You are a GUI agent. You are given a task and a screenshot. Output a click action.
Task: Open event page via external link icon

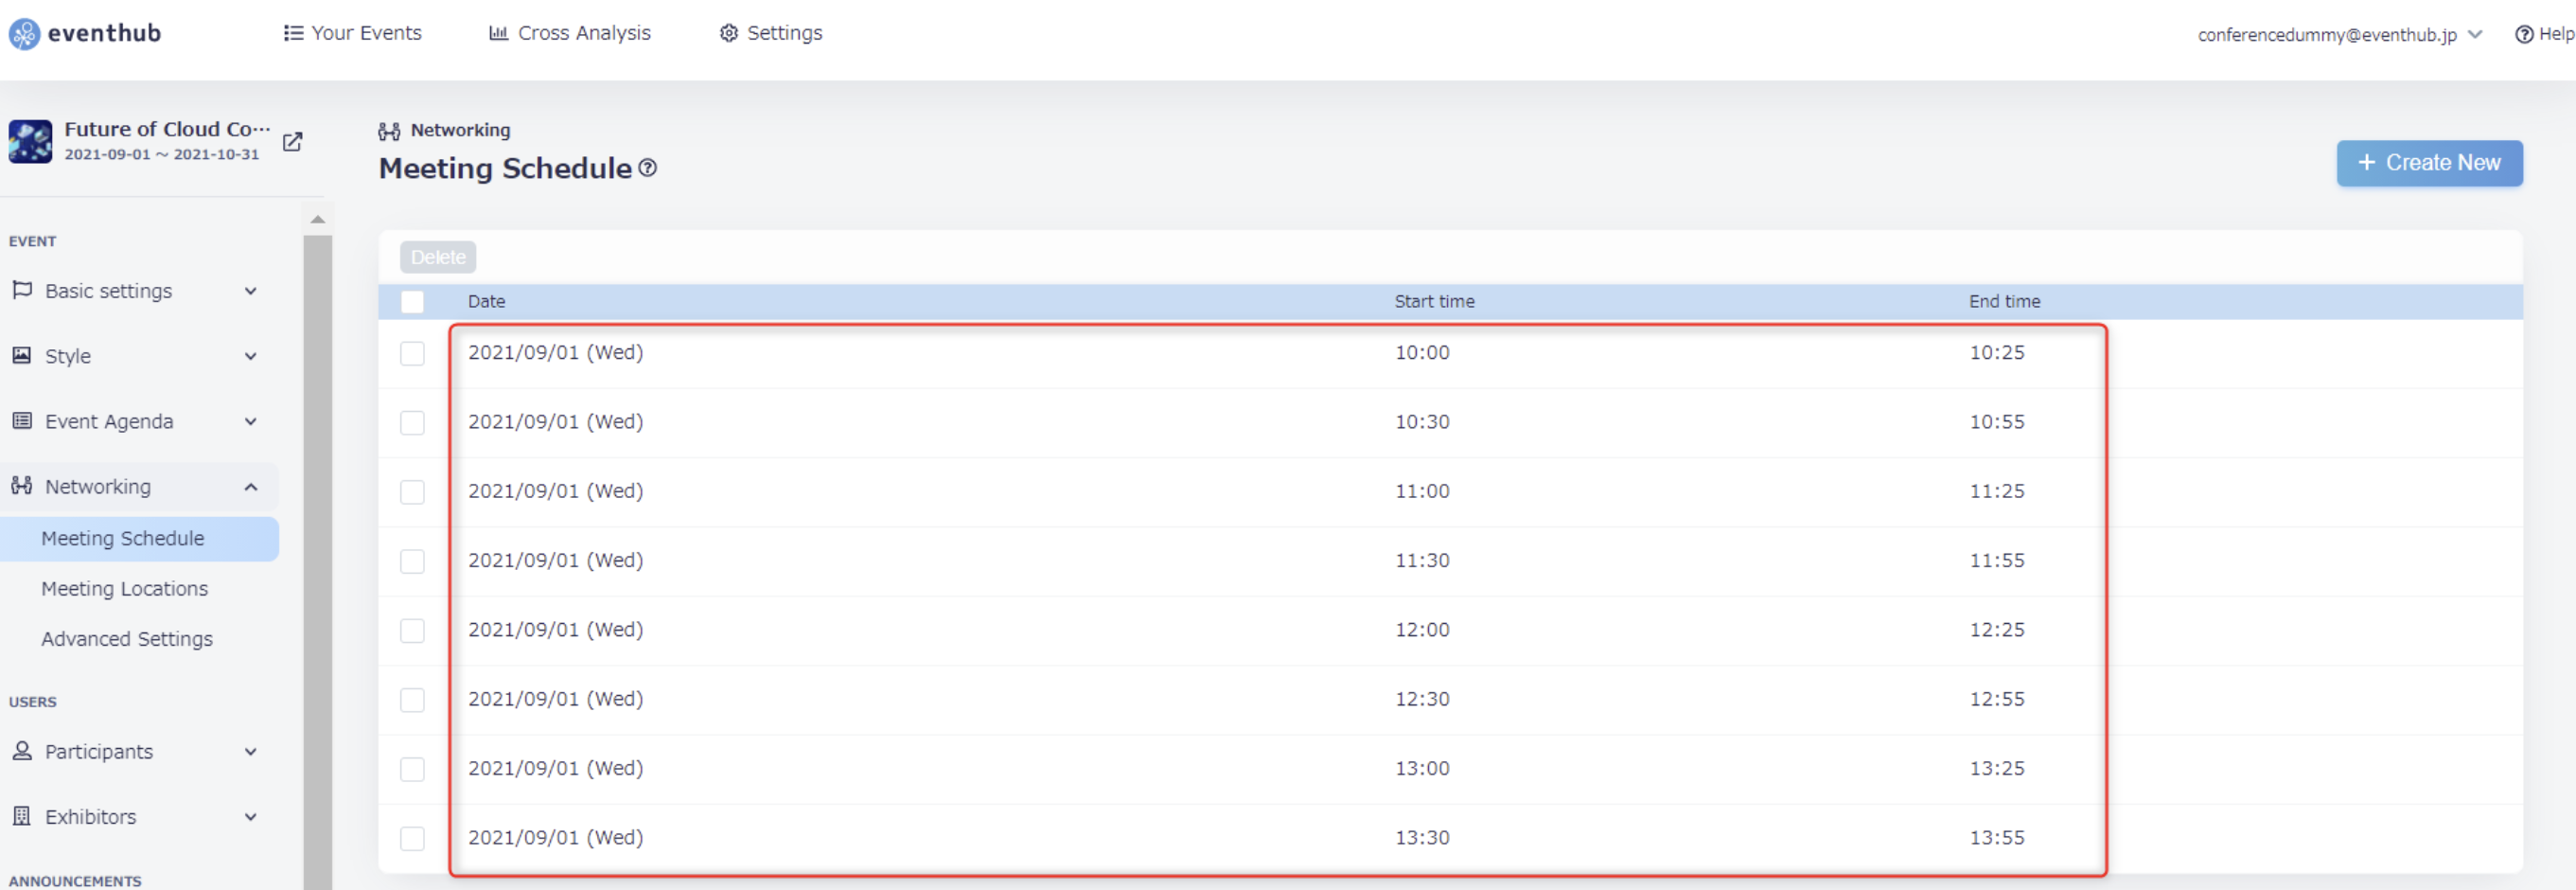tap(292, 142)
